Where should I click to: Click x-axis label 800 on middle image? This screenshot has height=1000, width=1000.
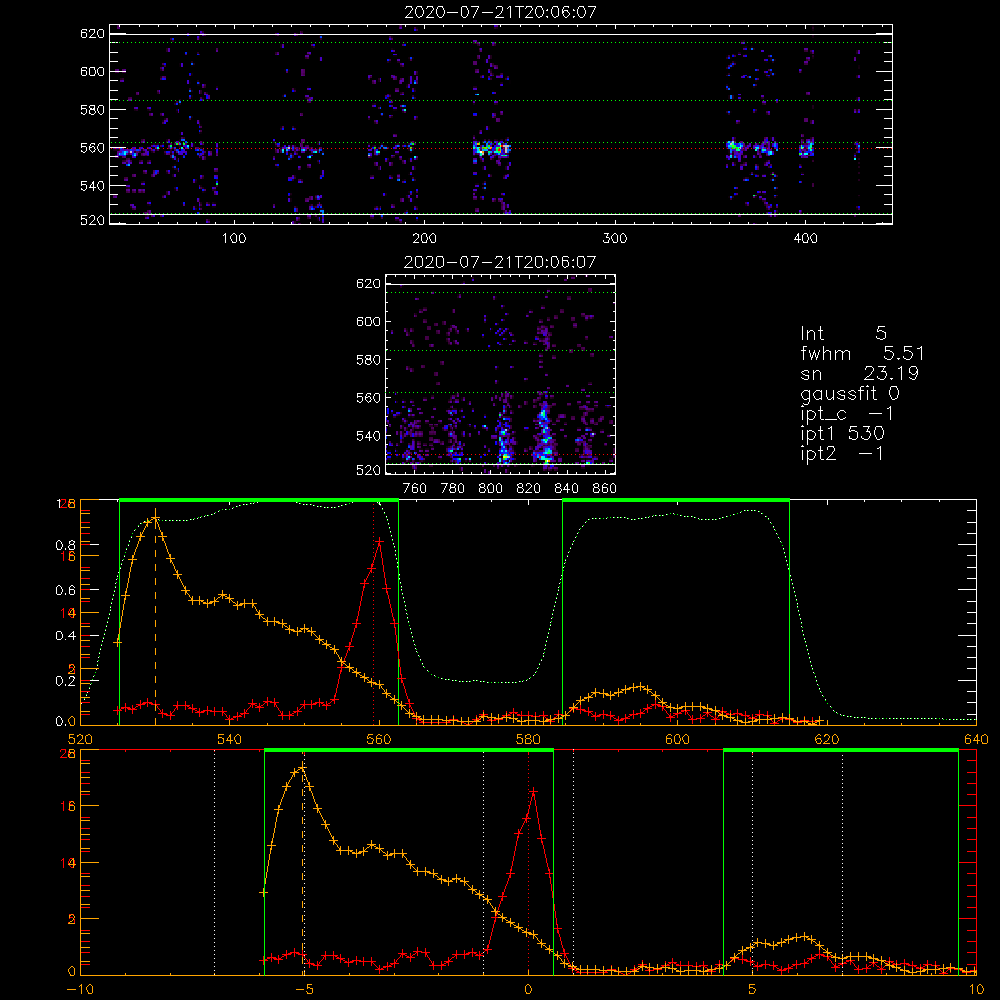tap(490, 489)
